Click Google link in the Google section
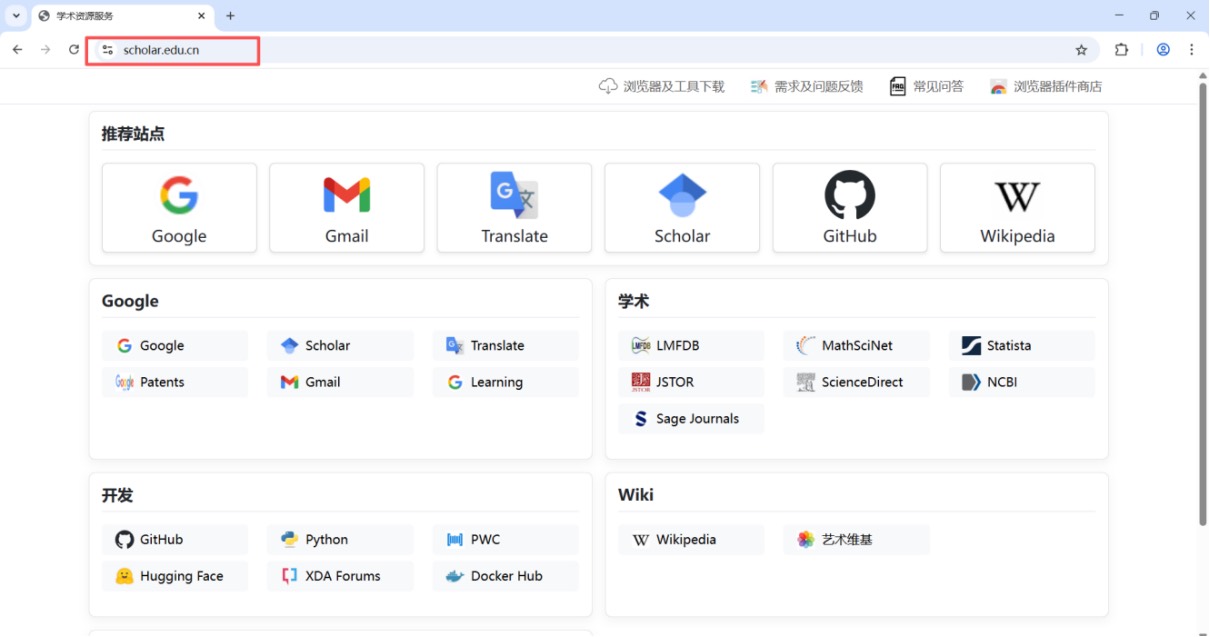The height and width of the screenshot is (637, 1210). [x=175, y=346]
